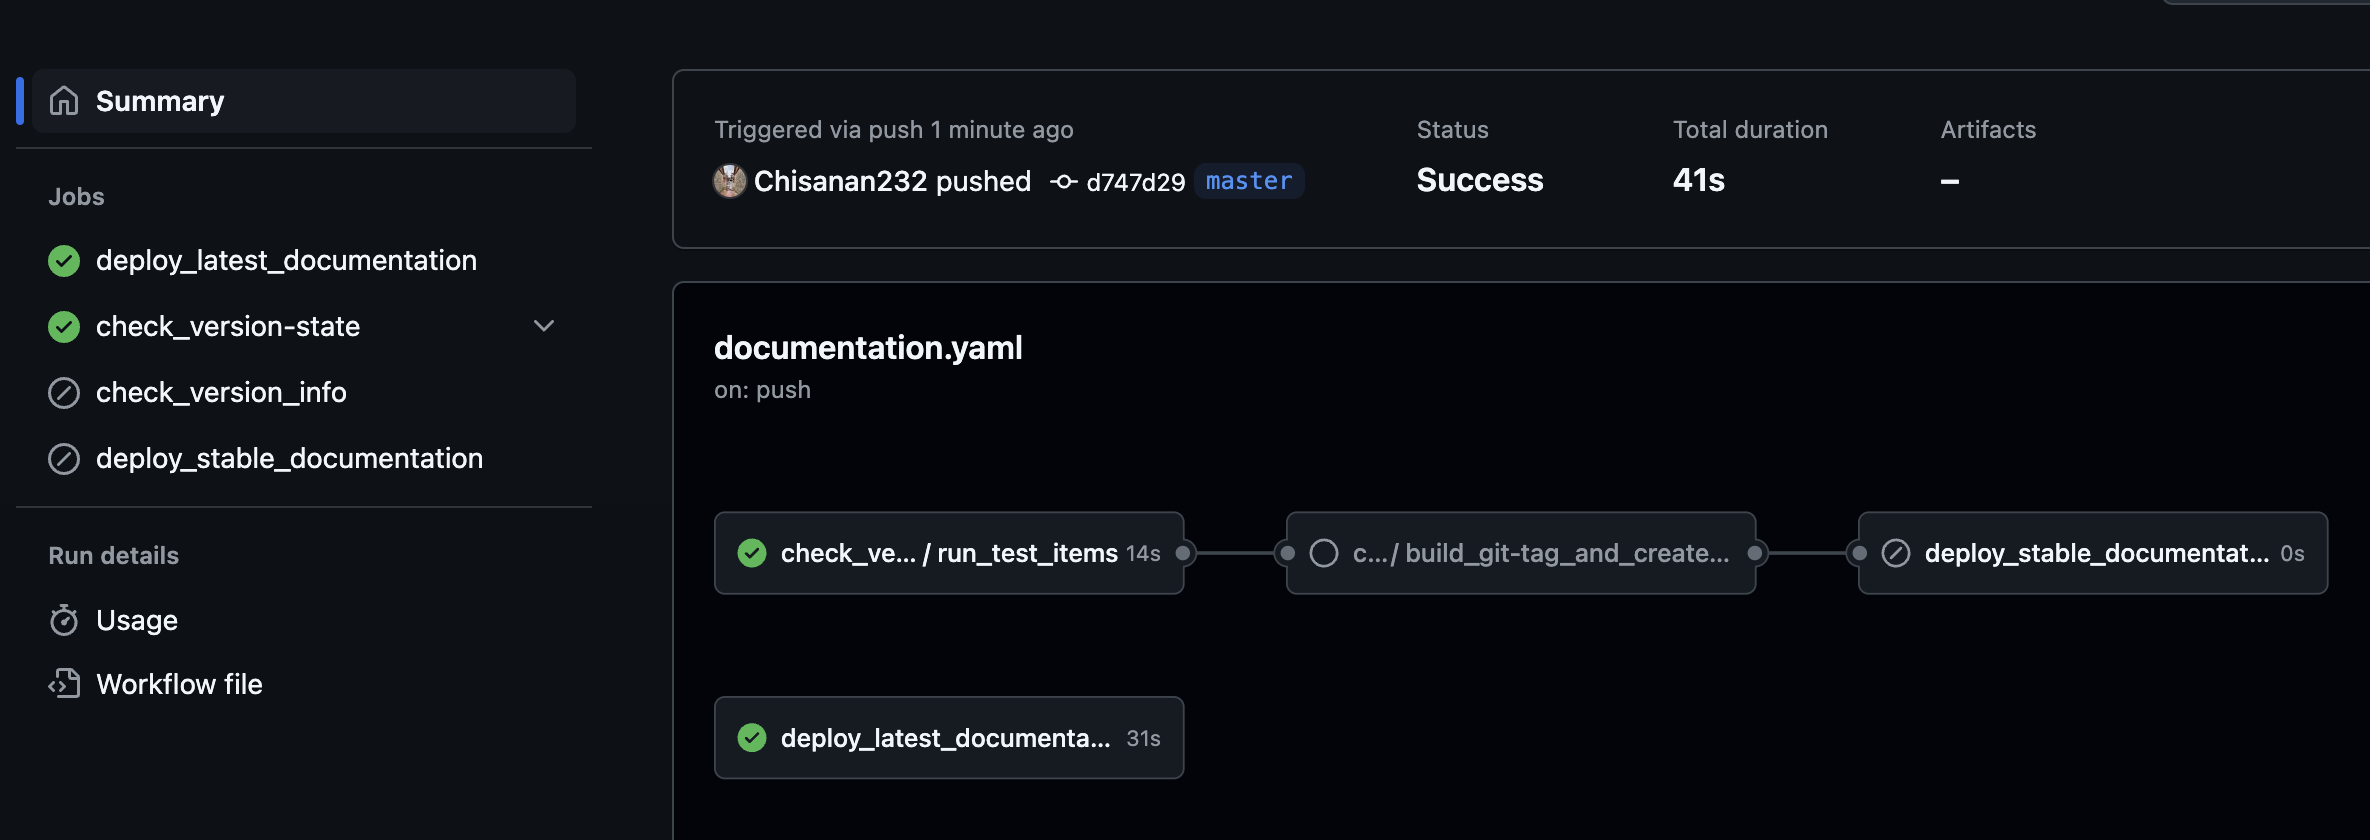This screenshot has width=2370, height=840.
Task: Open the Workflow file page
Action: [180, 684]
